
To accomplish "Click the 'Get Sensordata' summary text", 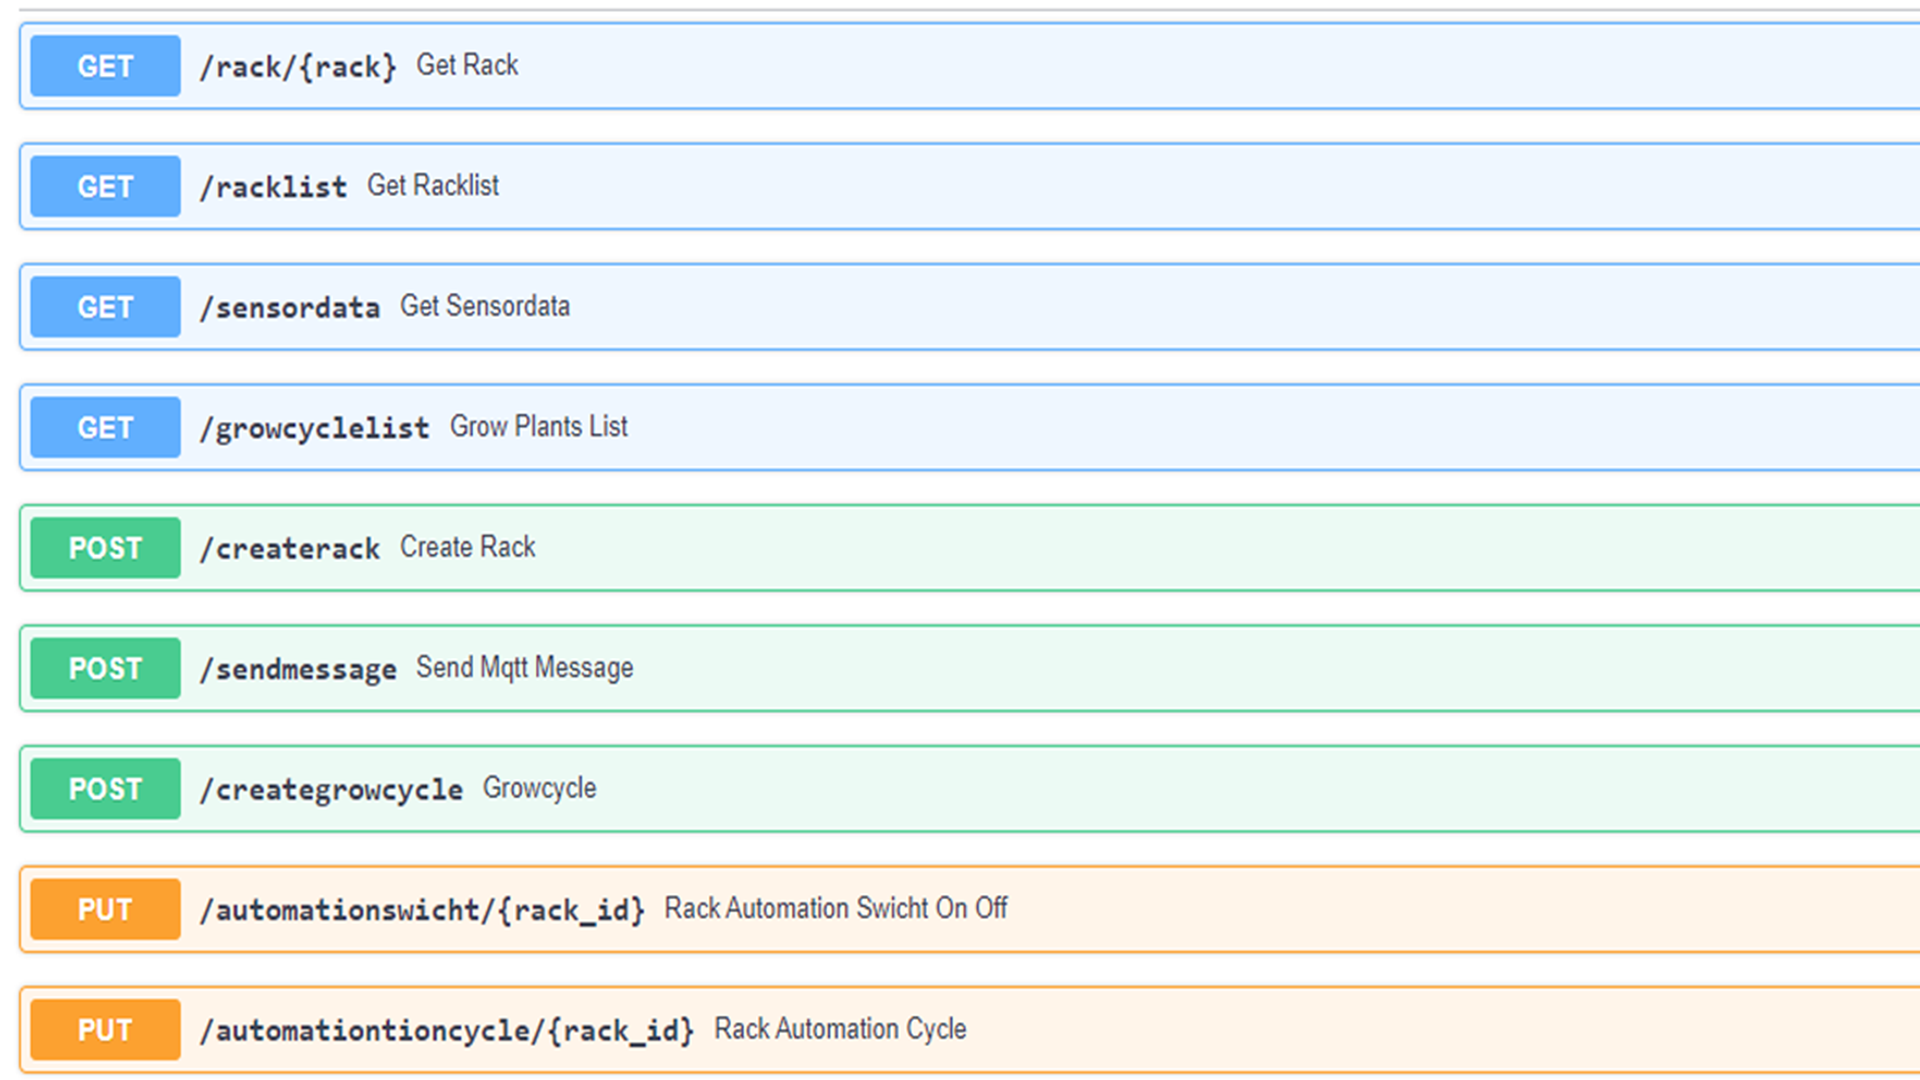I will [x=485, y=306].
